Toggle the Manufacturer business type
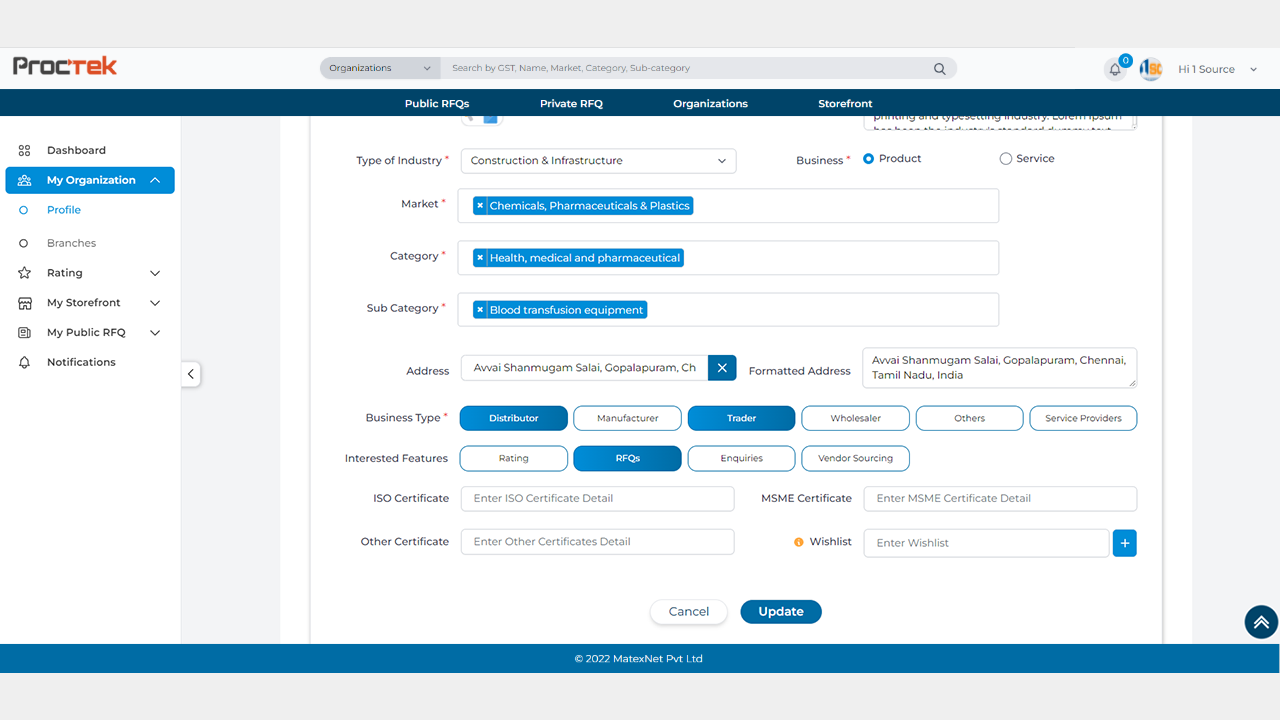Image resolution: width=1280 pixels, height=720 pixels. (627, 418)
